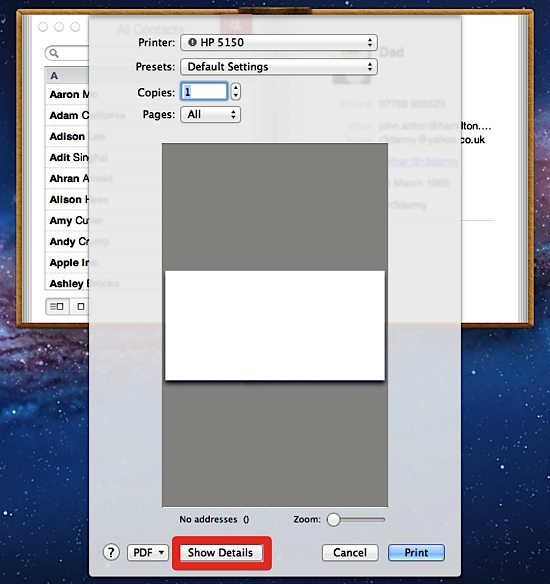Decrease copies with stepper down arrow
Image resolution: width=550 pixels, height=584 pixels.
pos(235,96)
